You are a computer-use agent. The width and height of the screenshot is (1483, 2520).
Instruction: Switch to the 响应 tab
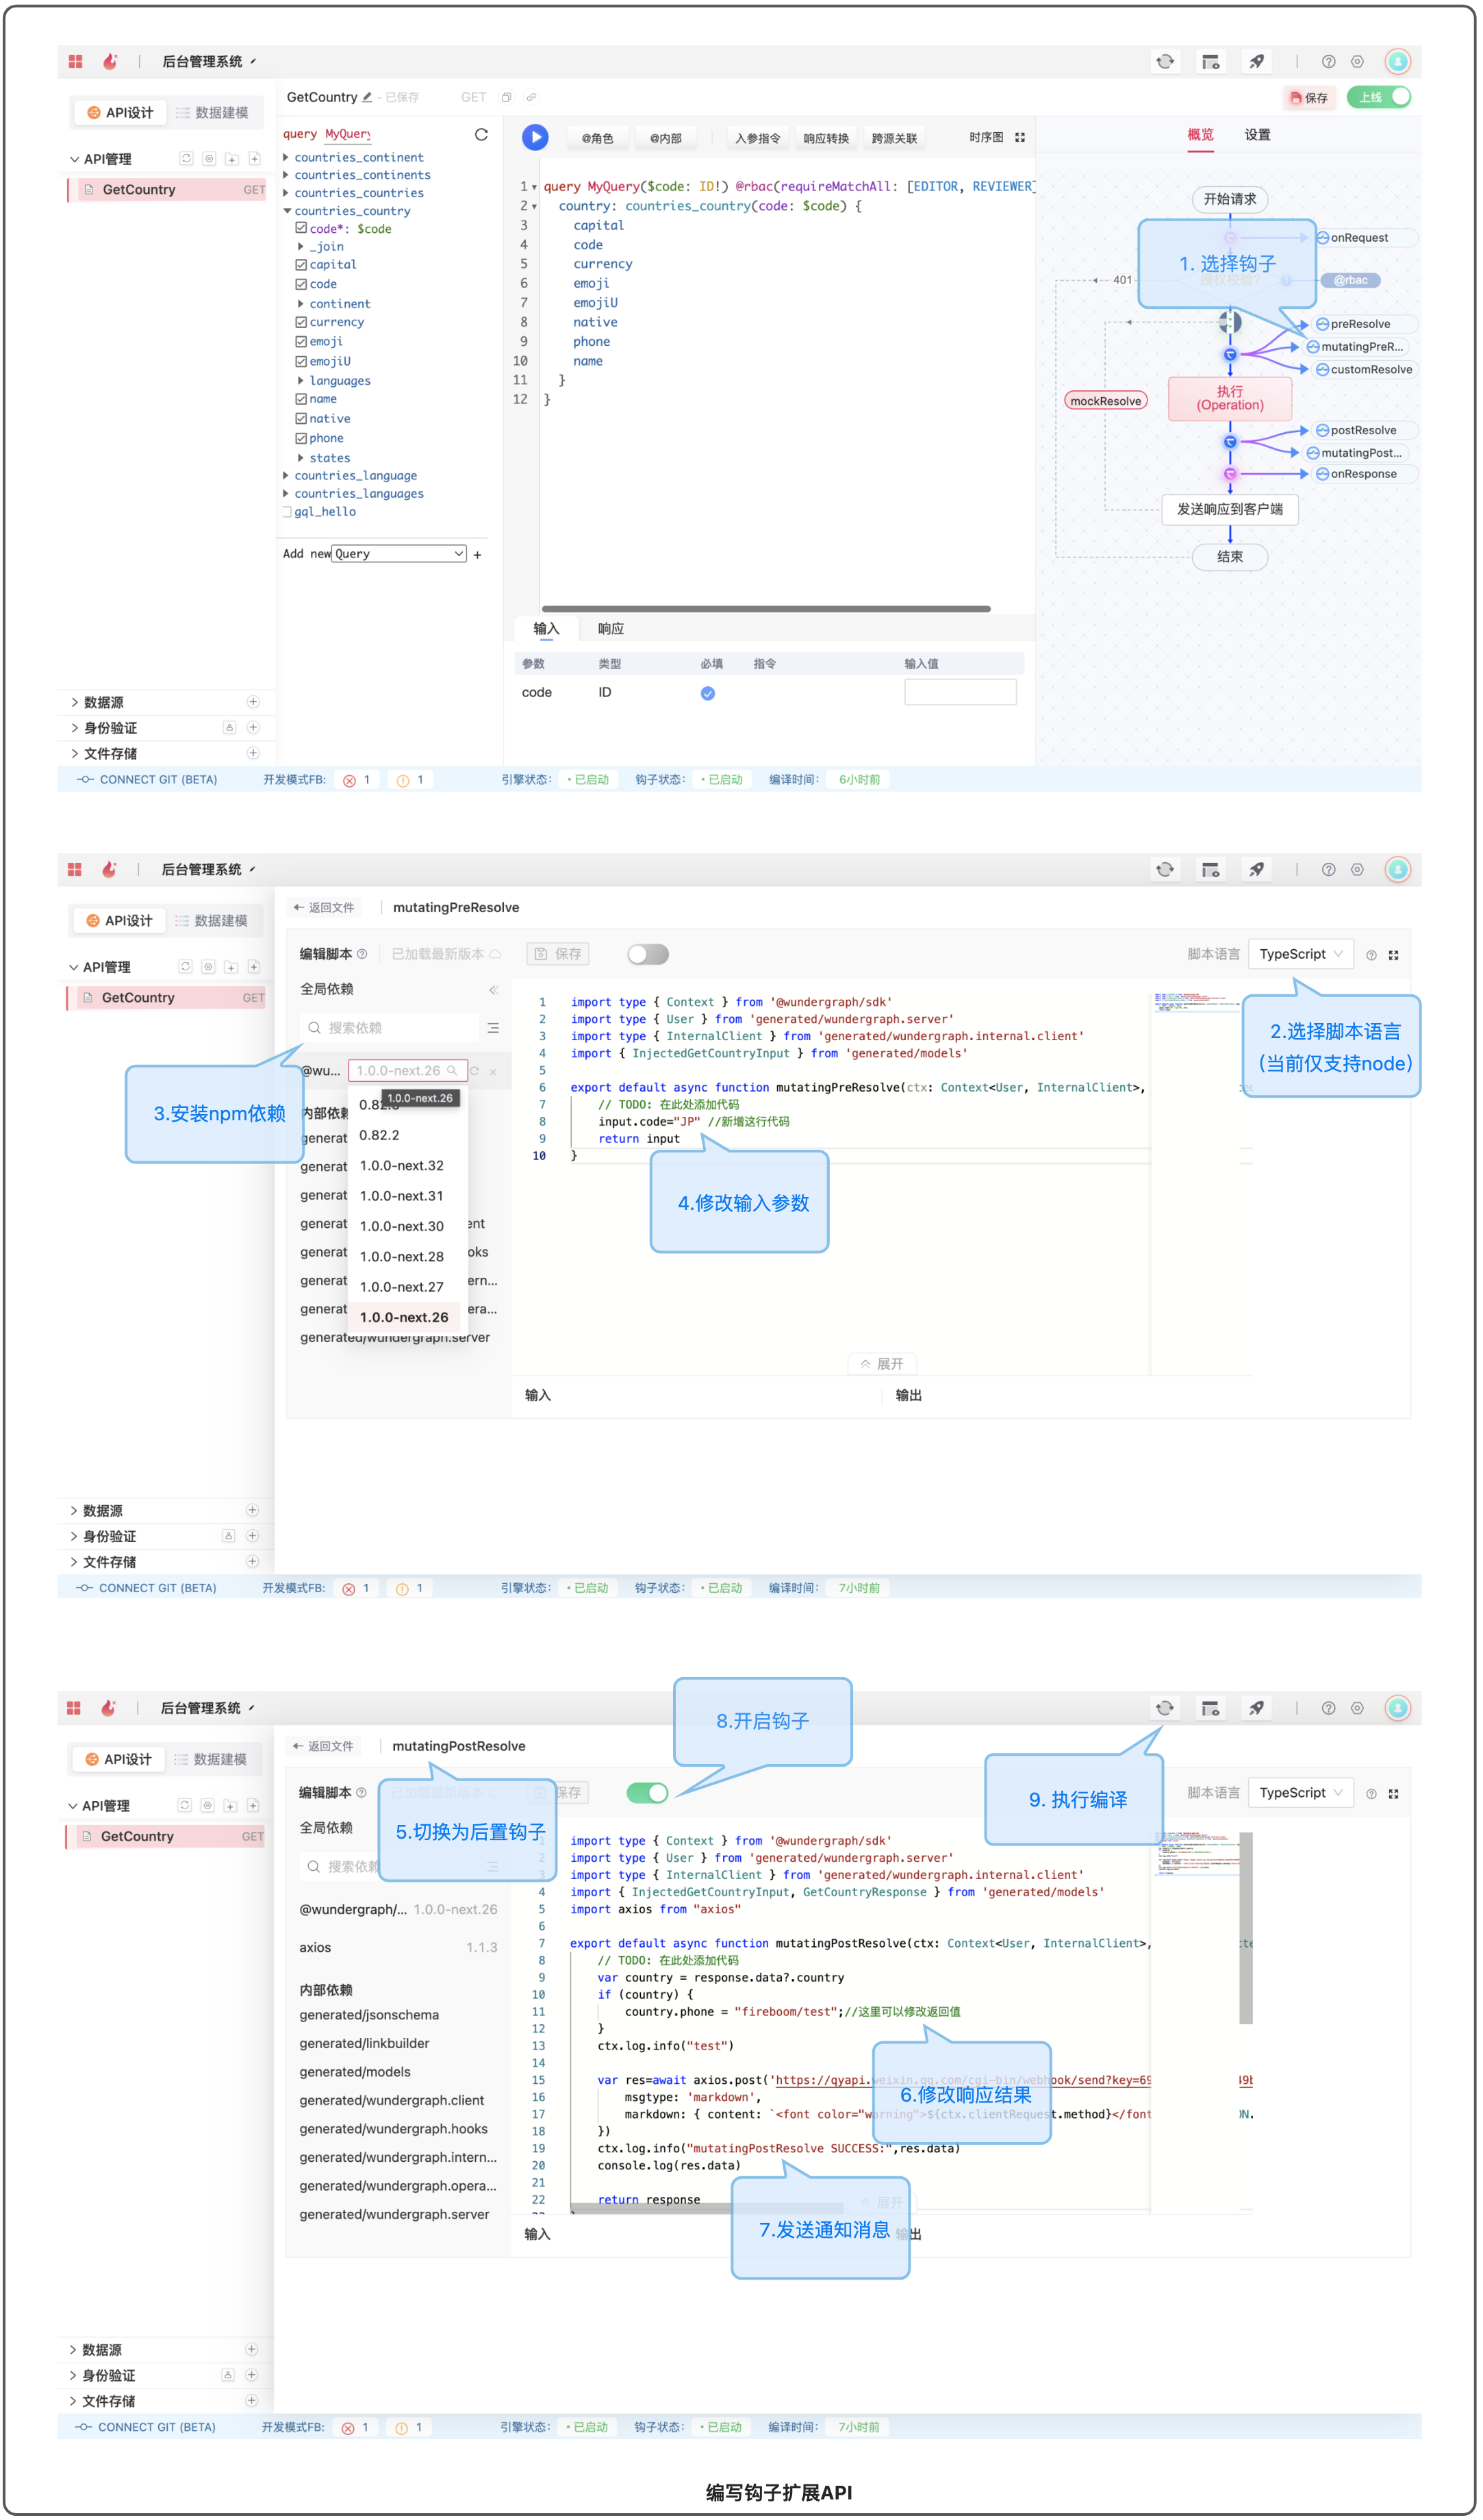(610, 629)
